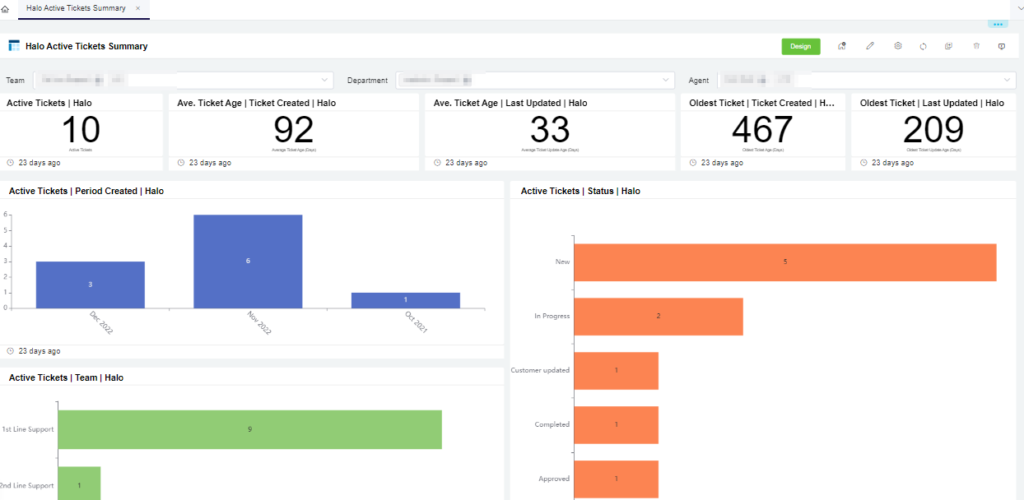Click the Active Tickets value 10
This screenshot has height=500, width=1024.
coord(81,130)
